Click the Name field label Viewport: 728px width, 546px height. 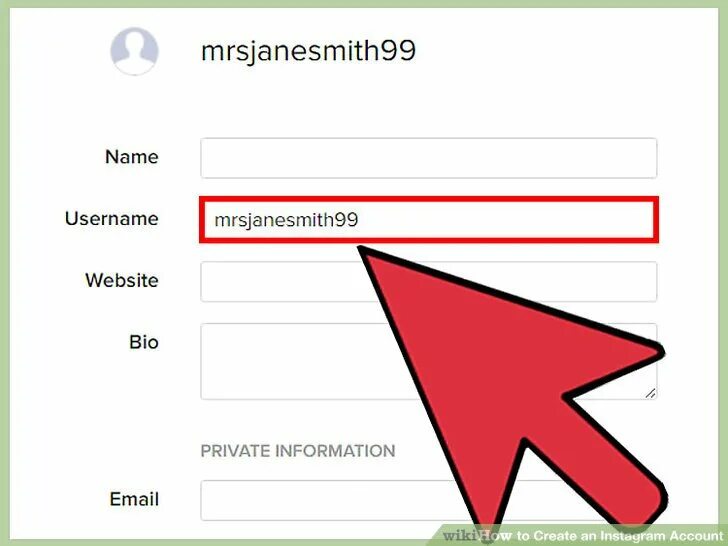[x=132, y=157]
